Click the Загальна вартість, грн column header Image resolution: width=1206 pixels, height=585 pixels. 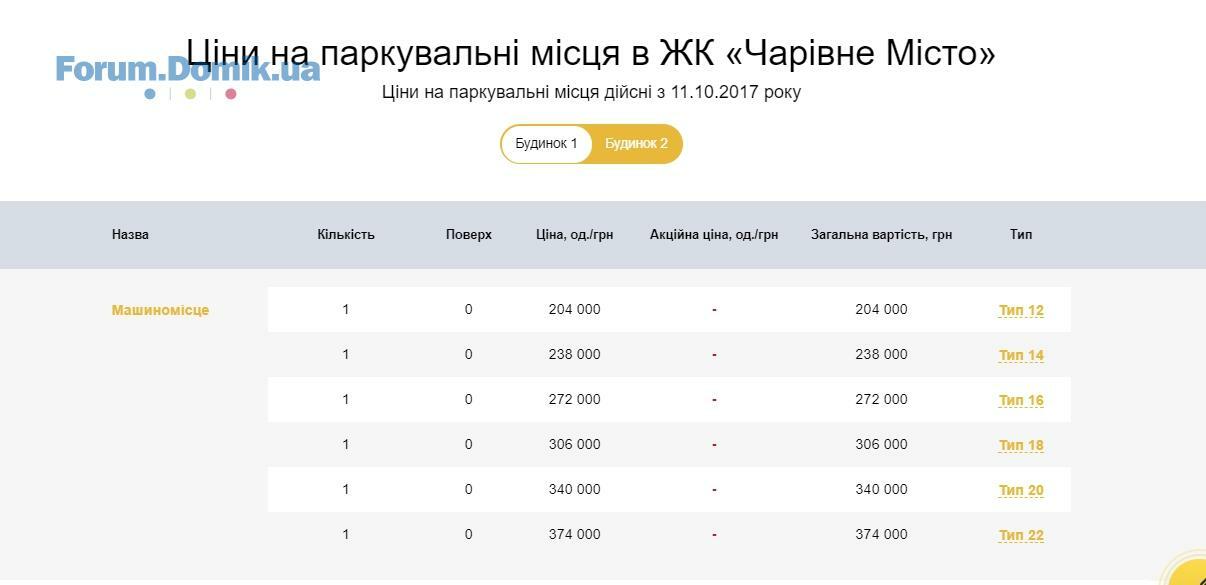tap(882, 234)
